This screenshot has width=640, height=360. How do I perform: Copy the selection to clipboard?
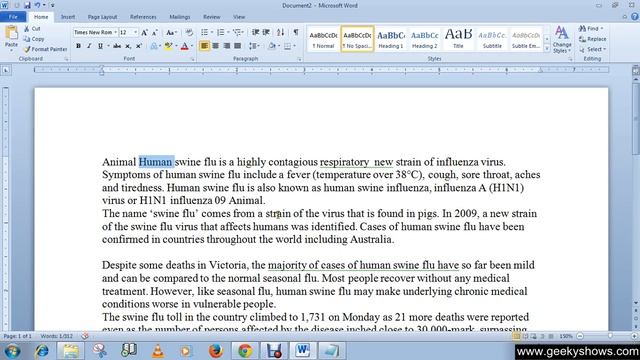[34, 39]
